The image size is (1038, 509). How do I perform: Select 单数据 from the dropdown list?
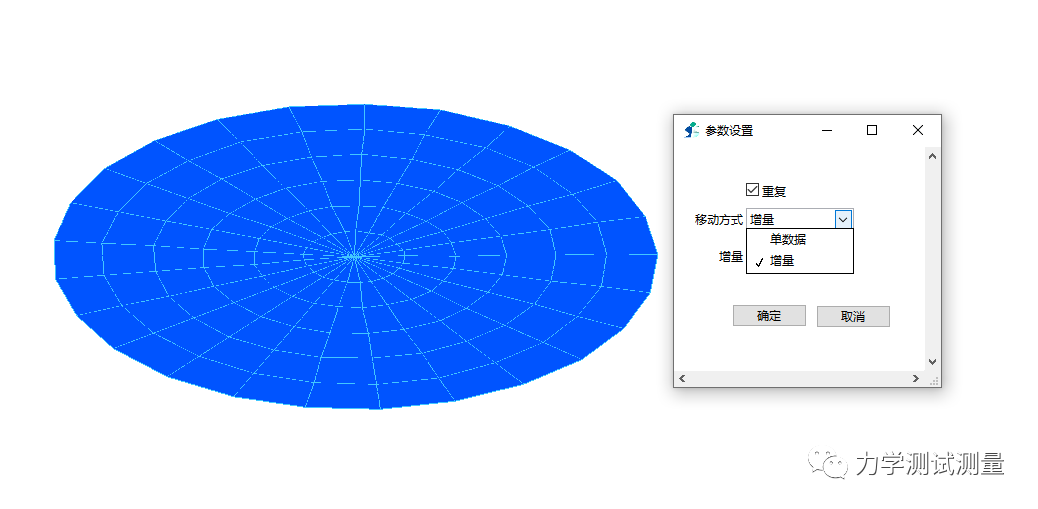pyautogui.click(x=788, y=239)
